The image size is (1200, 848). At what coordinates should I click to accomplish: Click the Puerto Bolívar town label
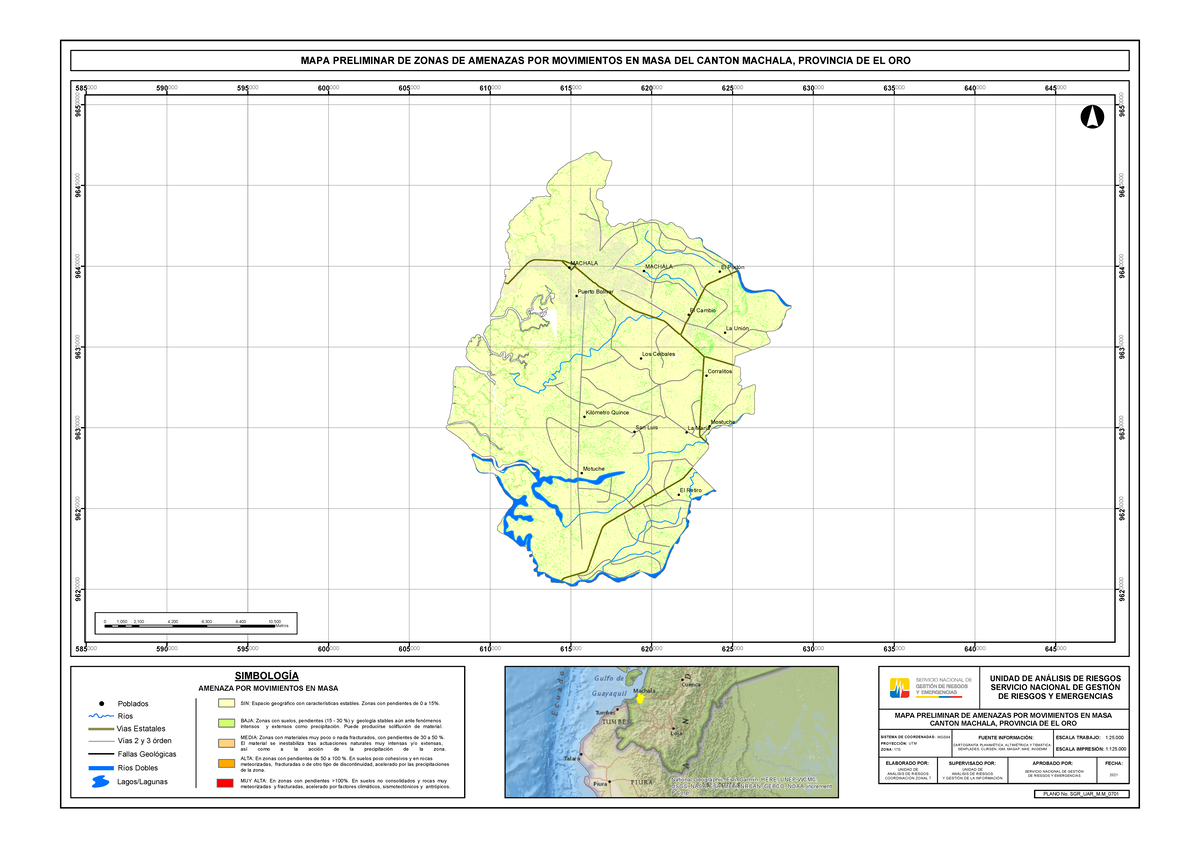(596, 292)
